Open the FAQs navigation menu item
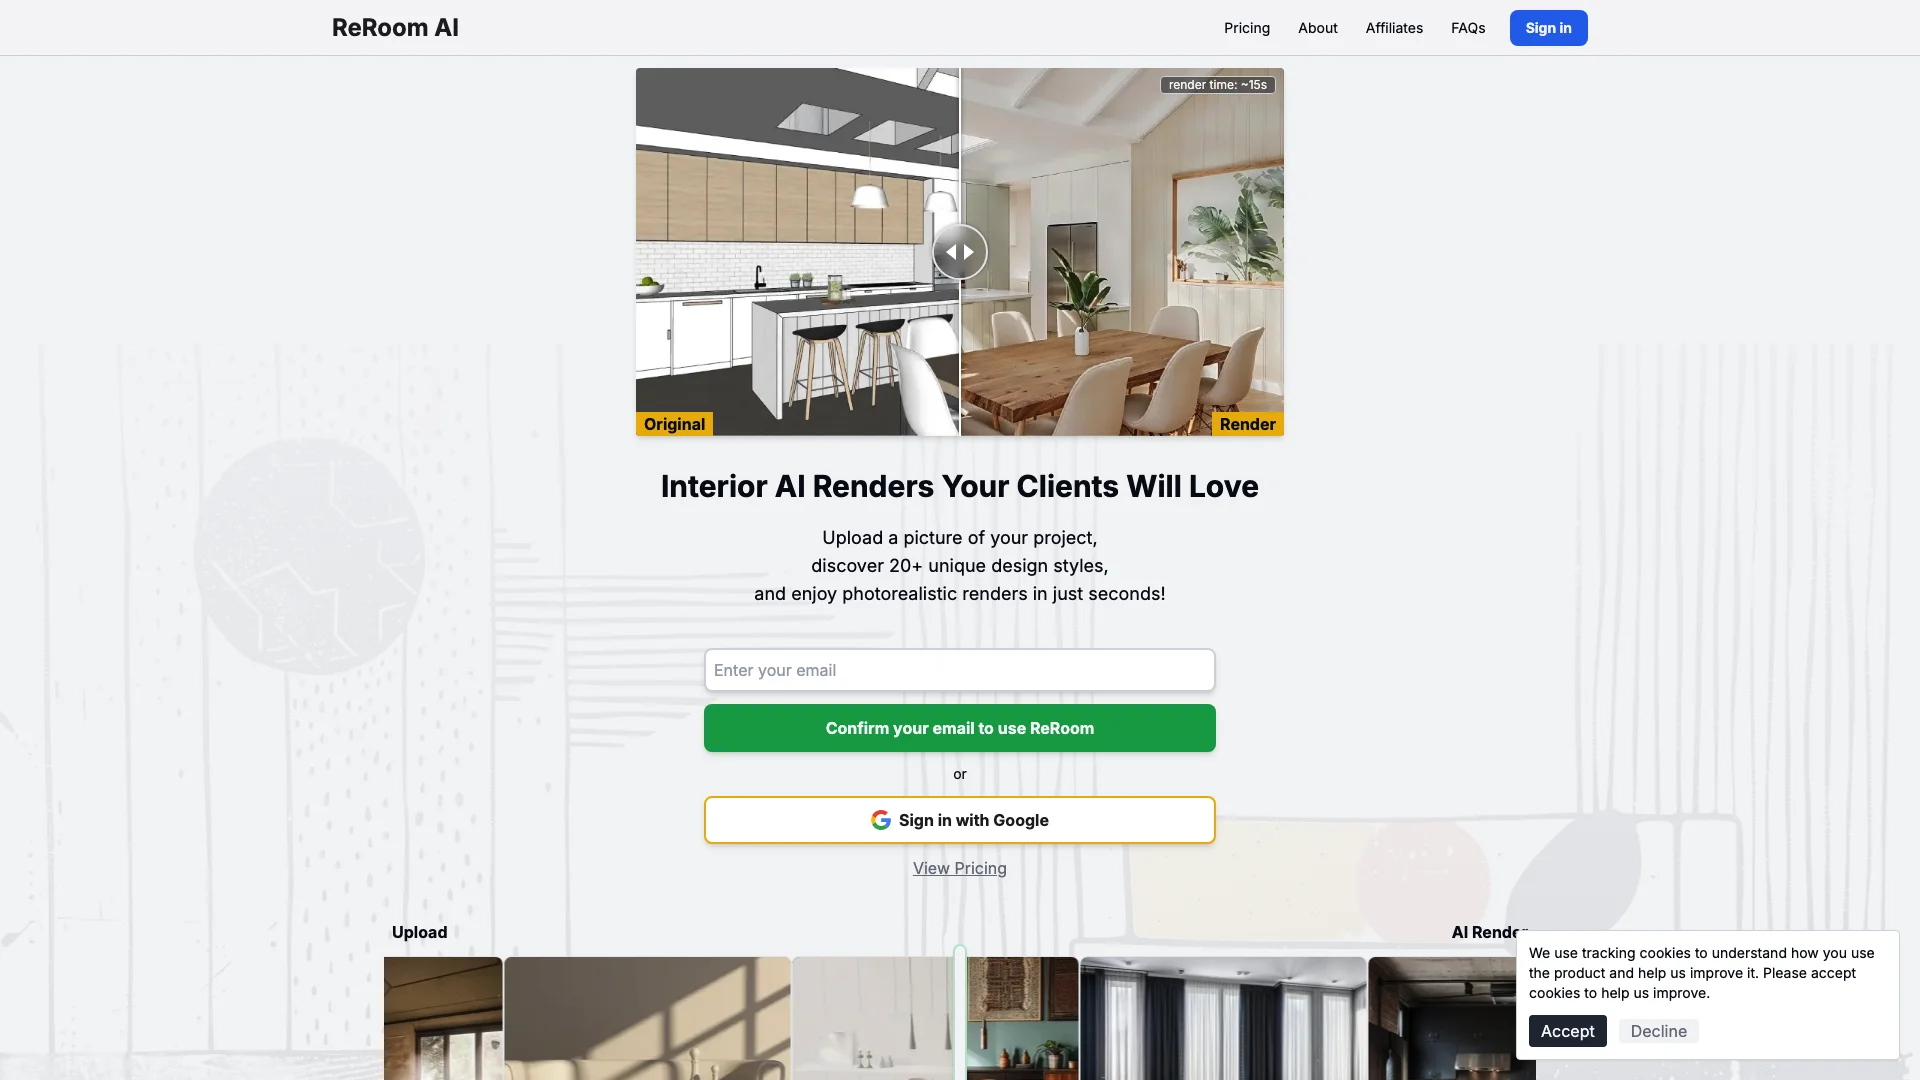1920x1080 pixels. 1468,28
